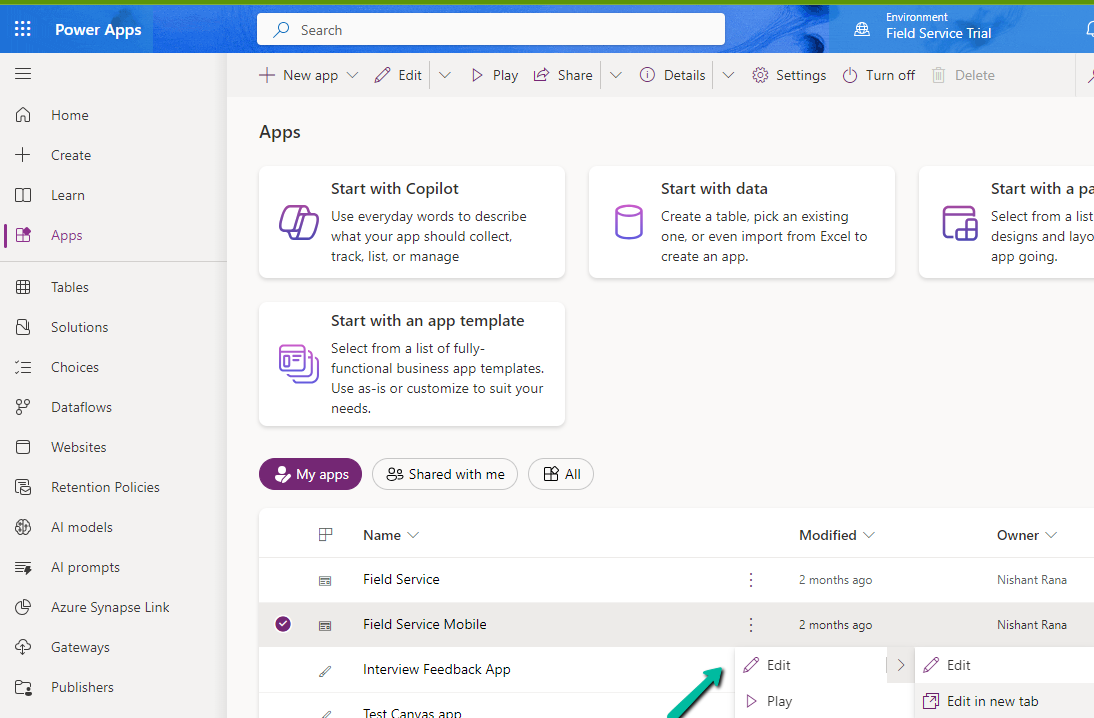Open the app launcher waffle icon
This screenshot has width=1094, height=718.
click(x=23, y=29)
